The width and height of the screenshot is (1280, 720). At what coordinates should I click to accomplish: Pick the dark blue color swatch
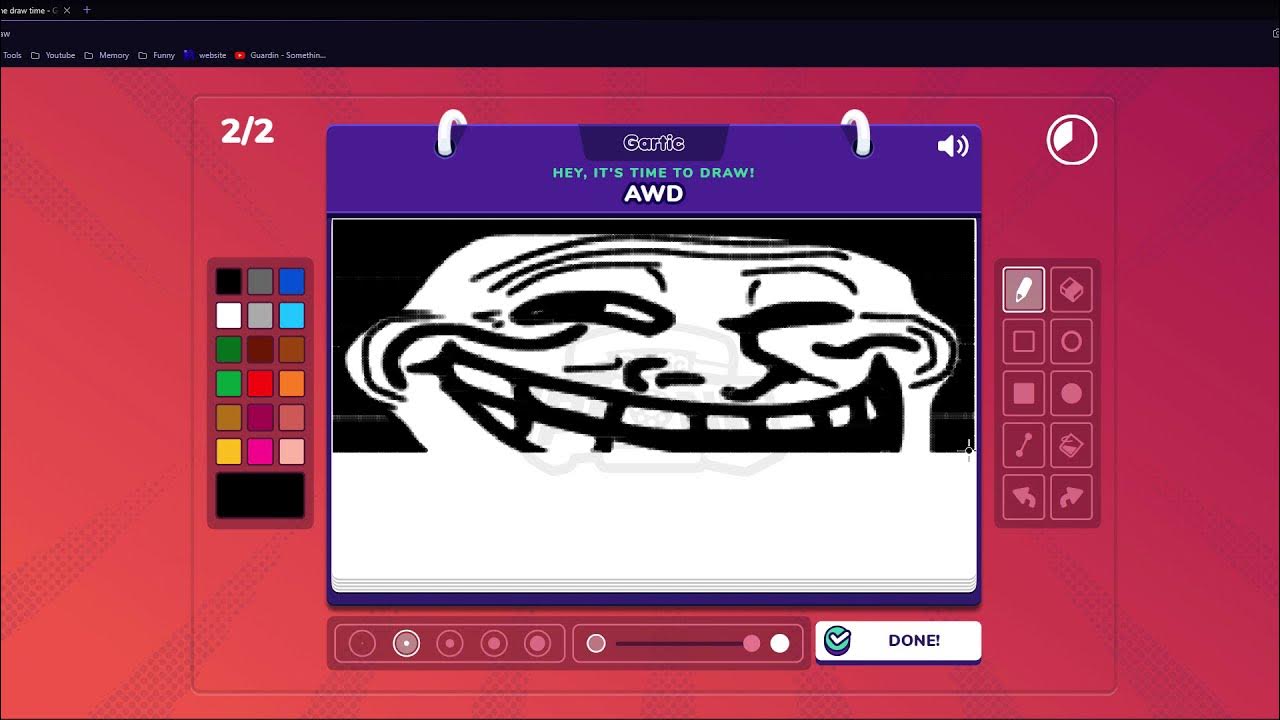pos(292,282)
